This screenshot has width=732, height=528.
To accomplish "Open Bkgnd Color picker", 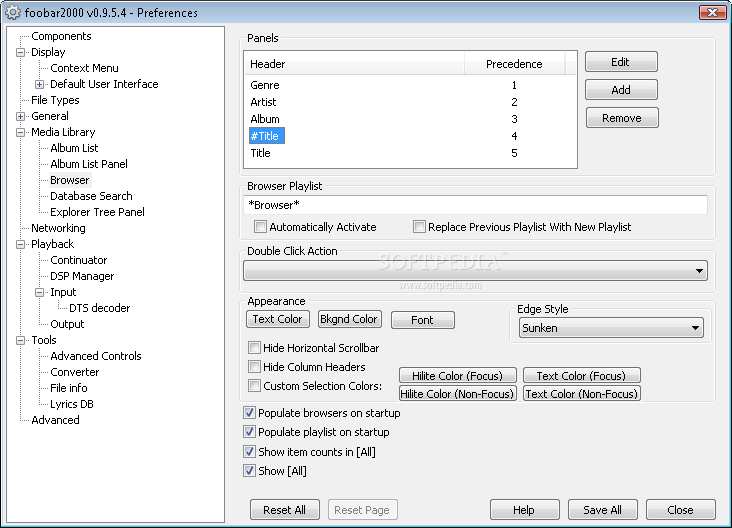I will point(349,319).
